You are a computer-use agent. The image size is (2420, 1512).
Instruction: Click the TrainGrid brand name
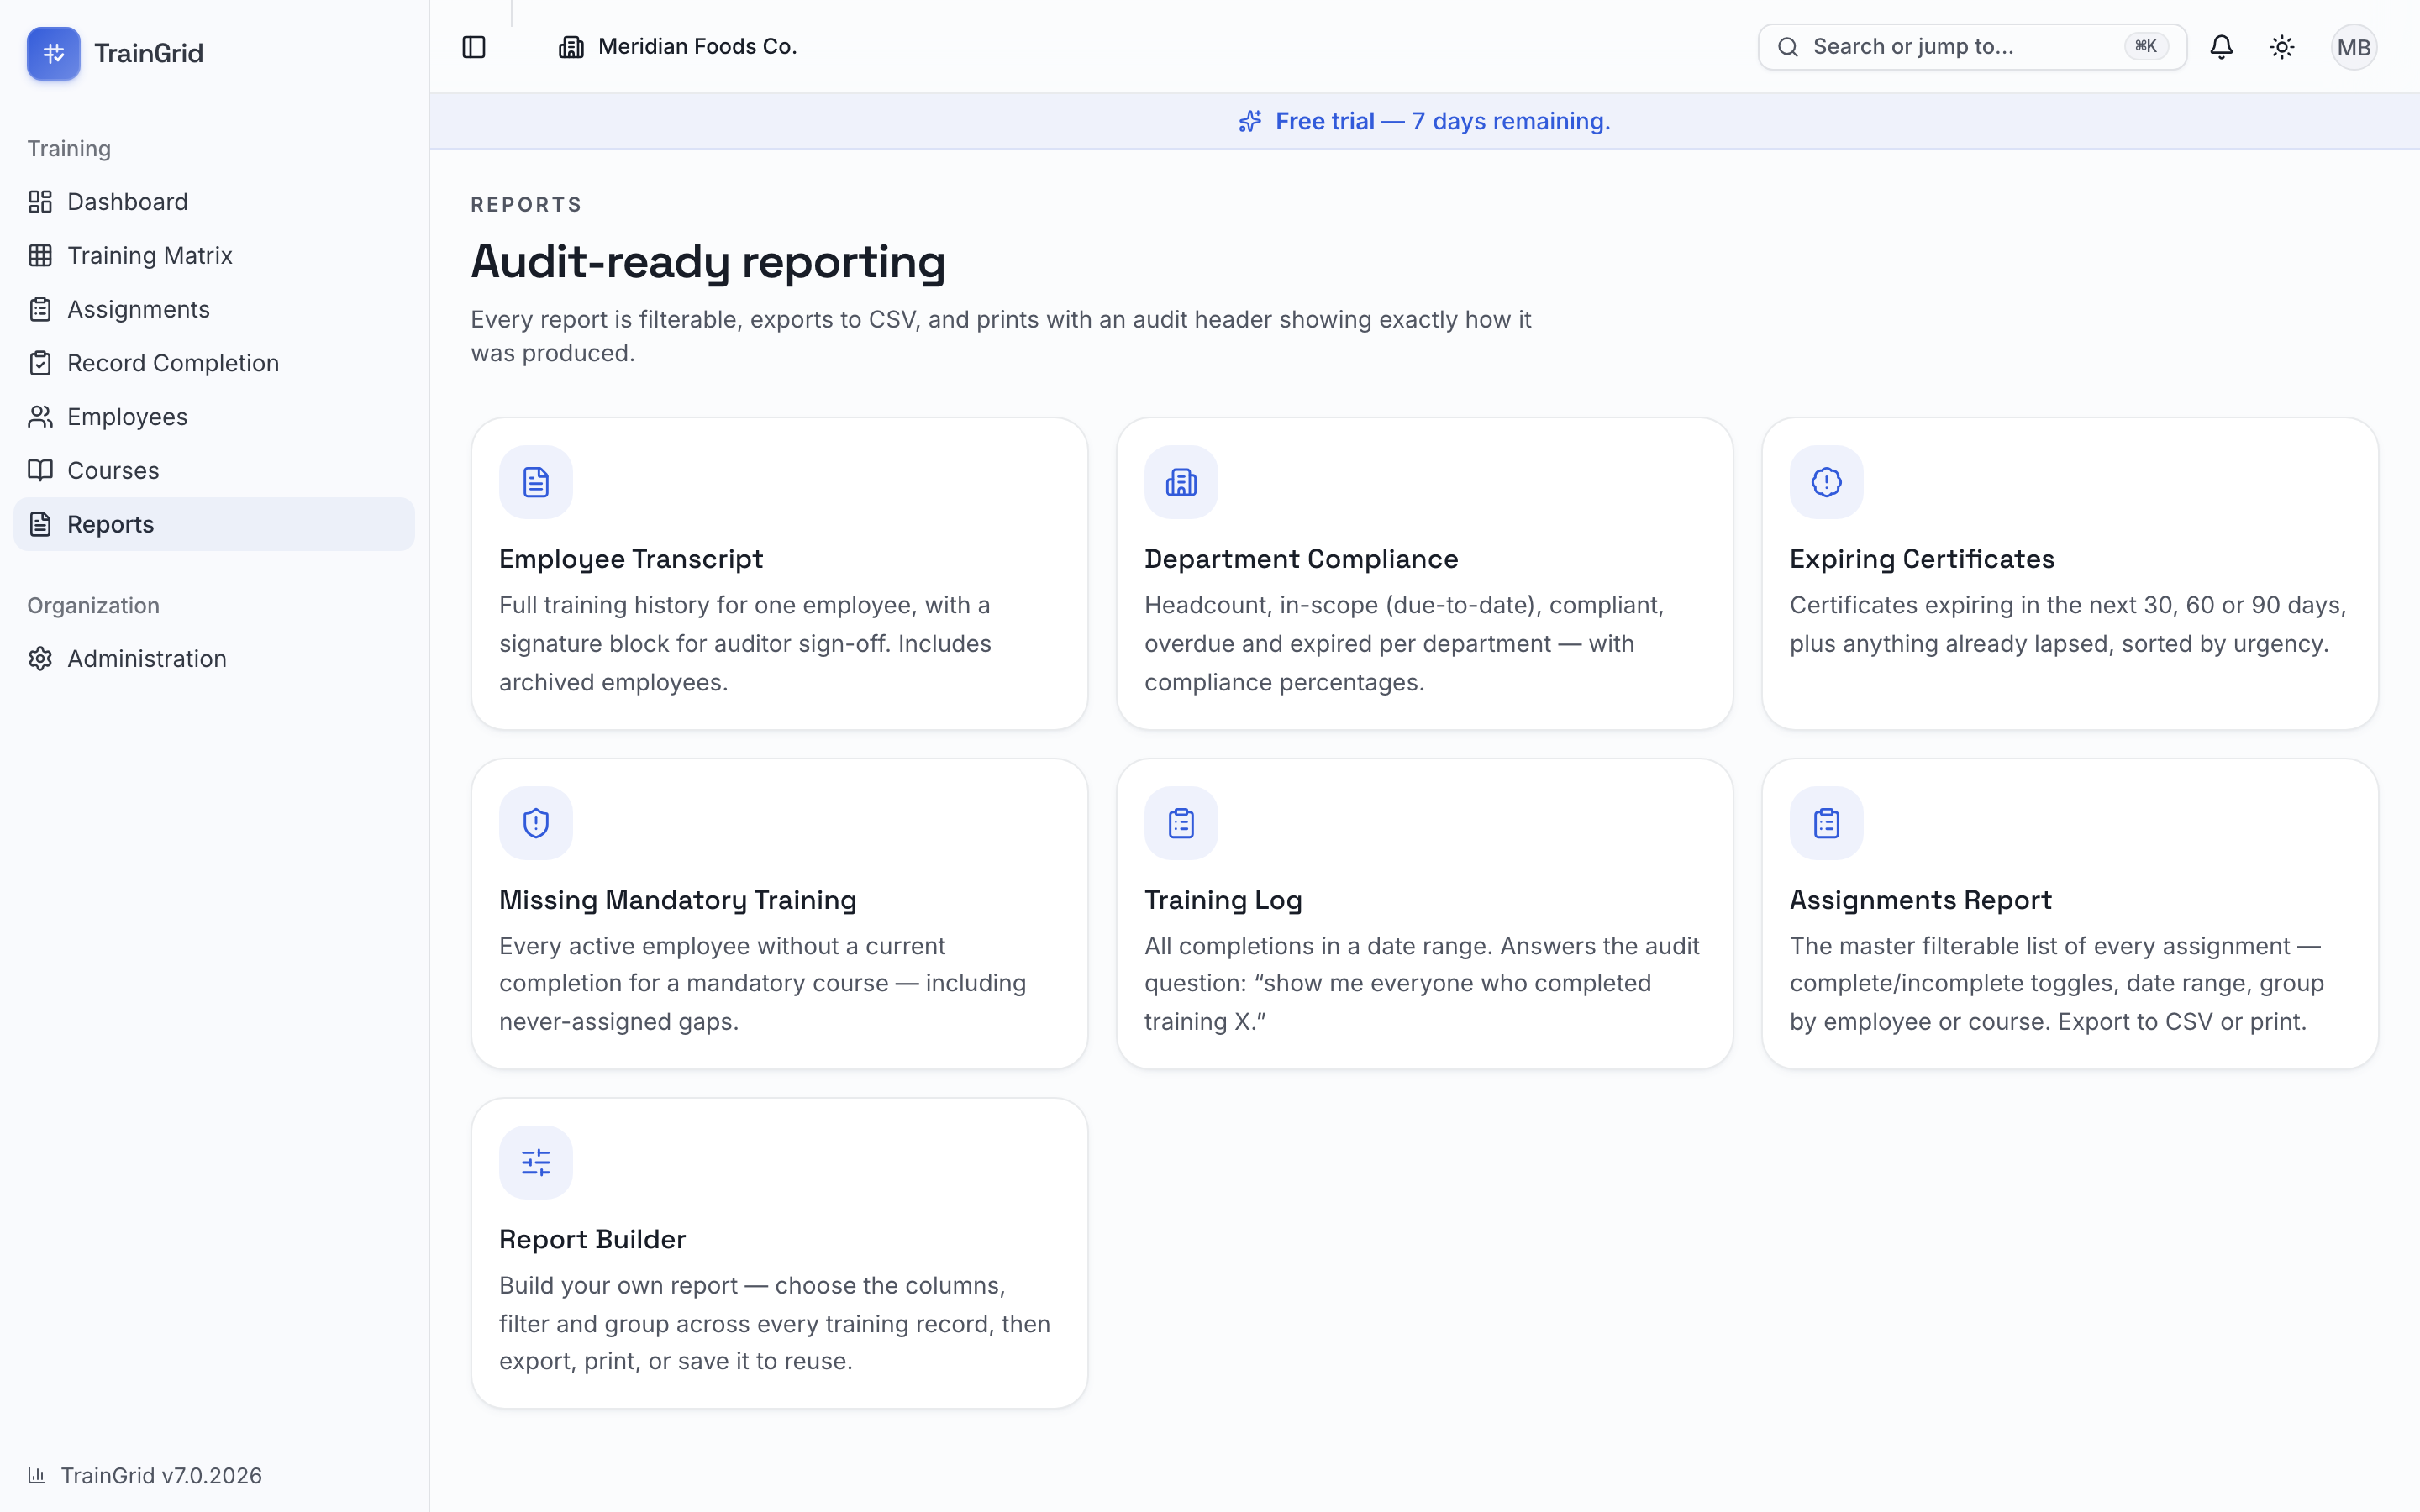(149, 53)
